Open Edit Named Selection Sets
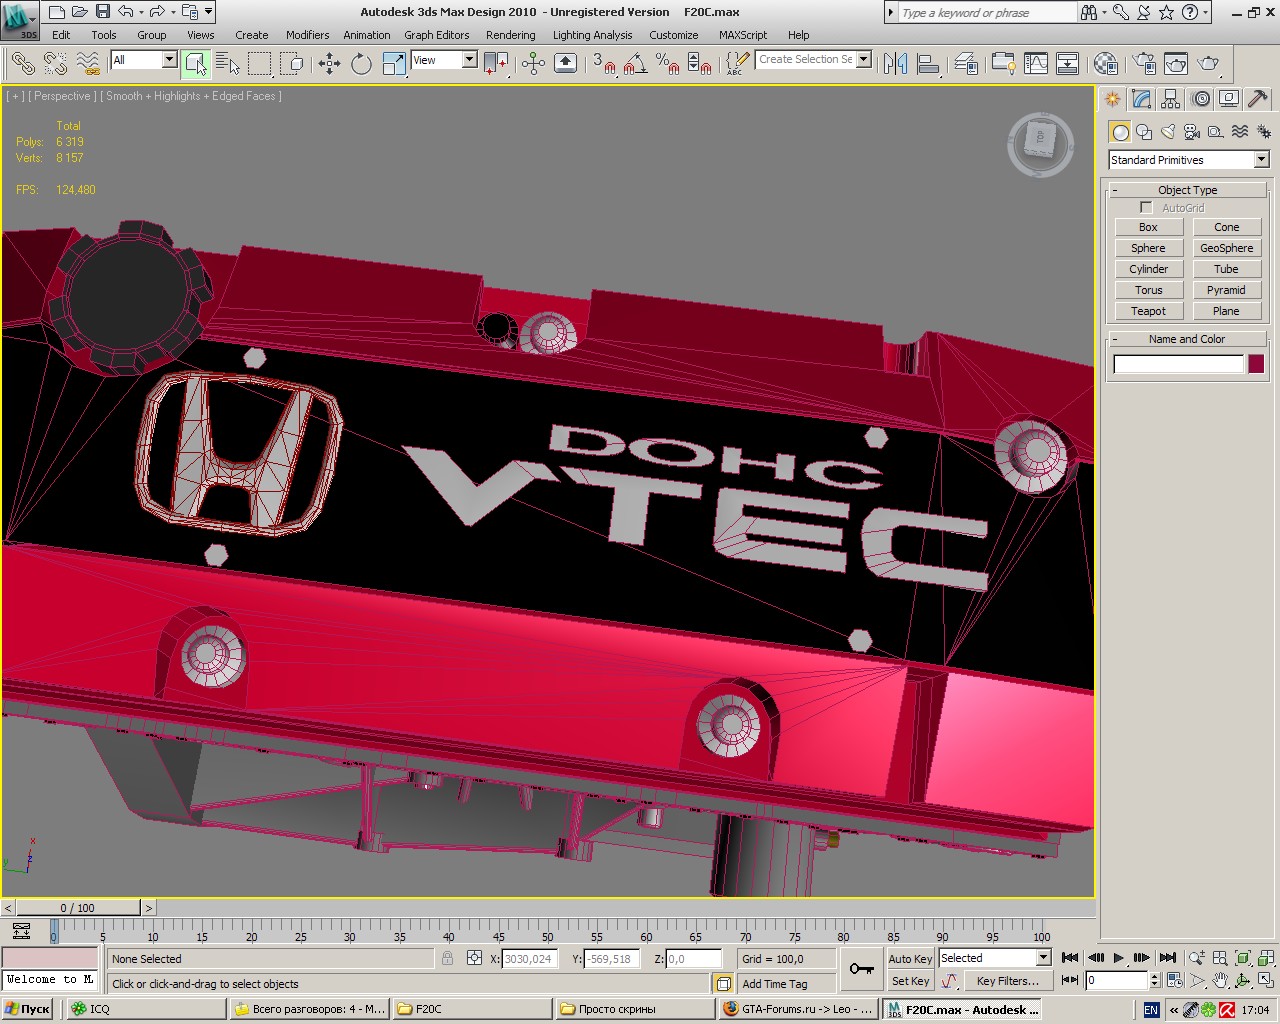This screenshot has width=1280, height=1024. coord(737,64)
